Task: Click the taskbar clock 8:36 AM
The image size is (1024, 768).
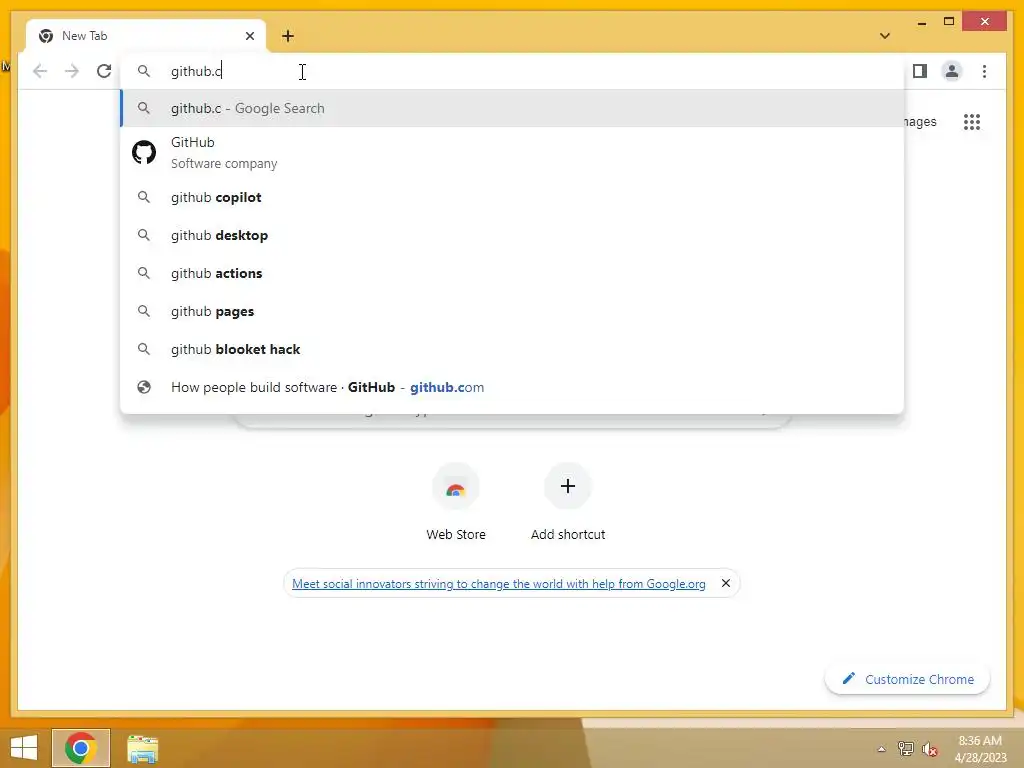Action: point(980,749)
